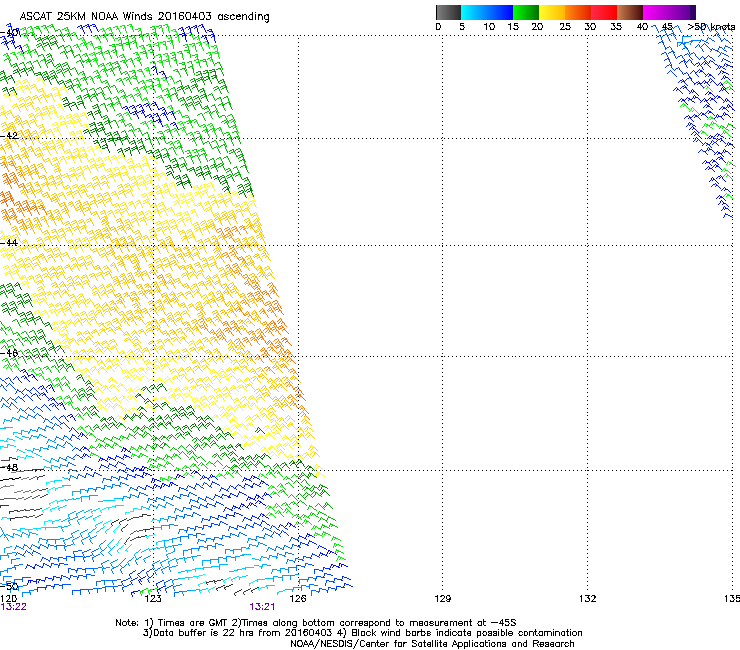Click the title text 'ASCAT 25KM NOAA Winds 20160403 ascending'
The width and height of the screenshot is (740, 650).
pyautogui.click(x=144, y=17)
